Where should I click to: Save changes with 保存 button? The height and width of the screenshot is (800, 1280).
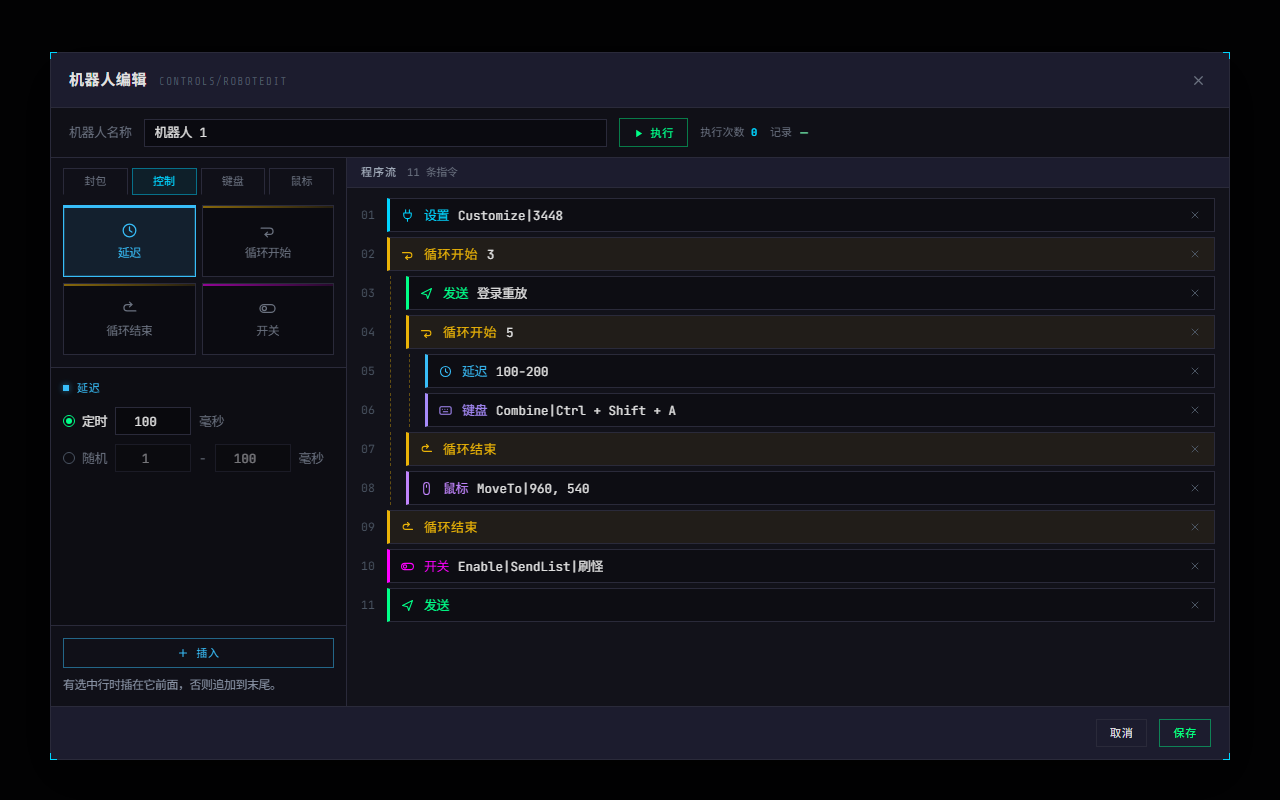pyautogui.click(x=1185, y=733)
